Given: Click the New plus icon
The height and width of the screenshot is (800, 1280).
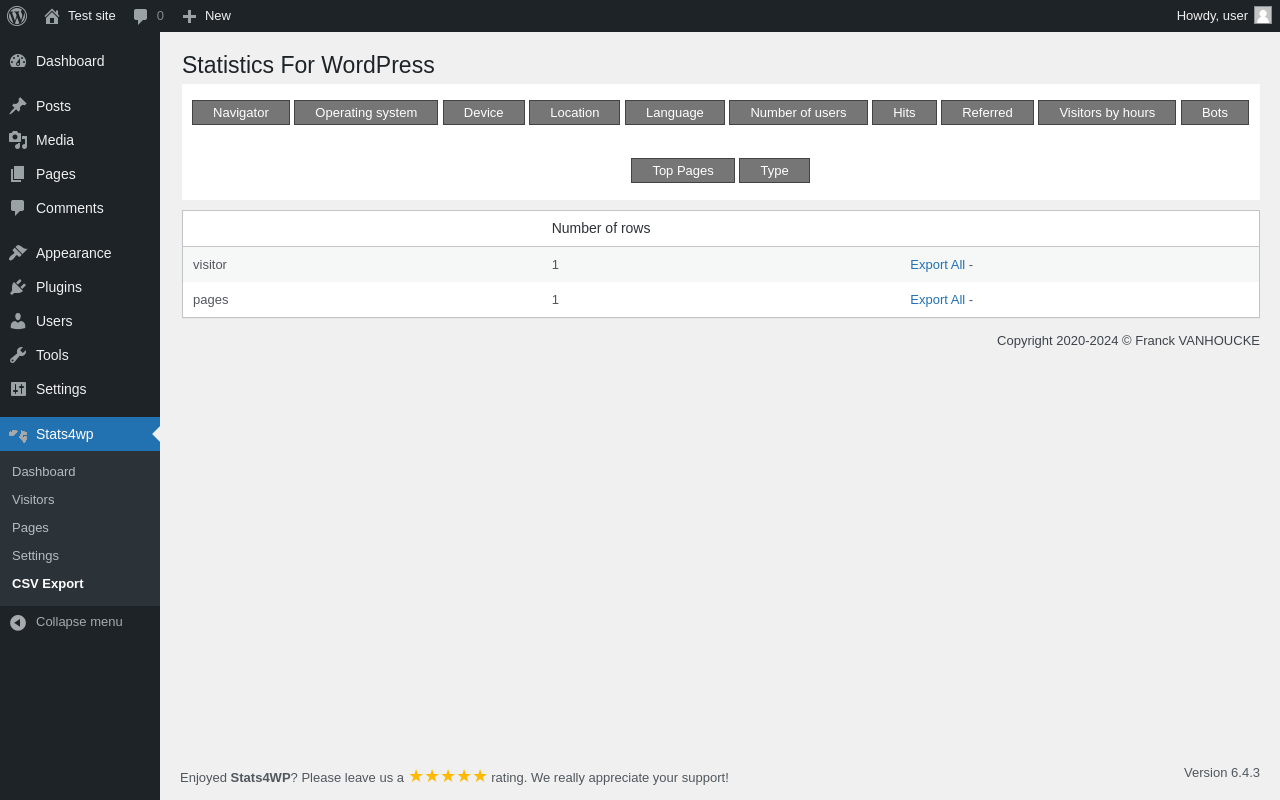Looking at the screenshot, I should (x=189, y=16).
